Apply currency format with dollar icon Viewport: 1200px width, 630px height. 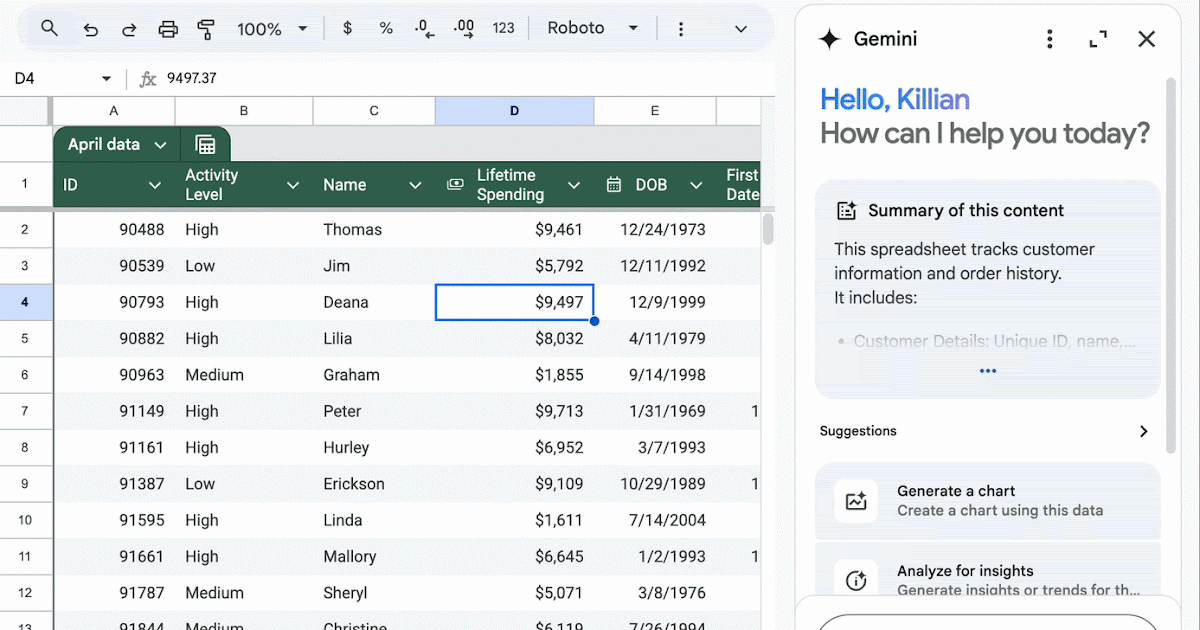point(347,29)
